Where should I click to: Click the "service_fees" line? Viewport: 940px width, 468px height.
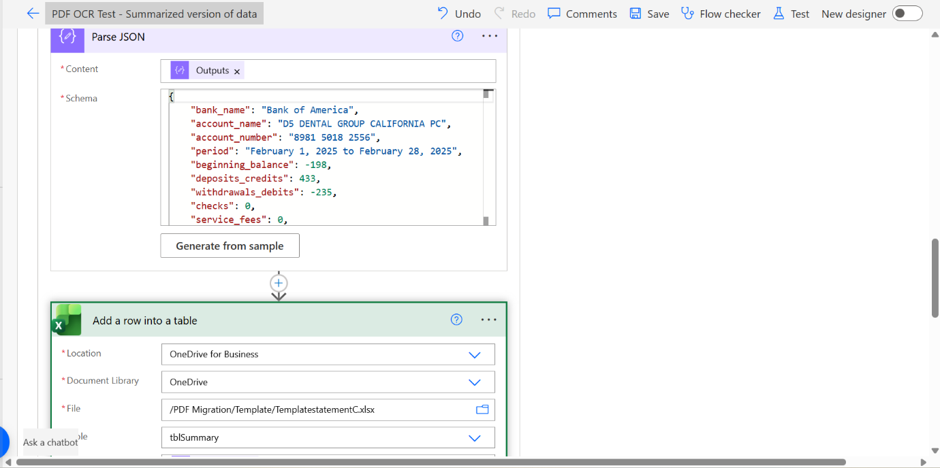pos(239,220)
